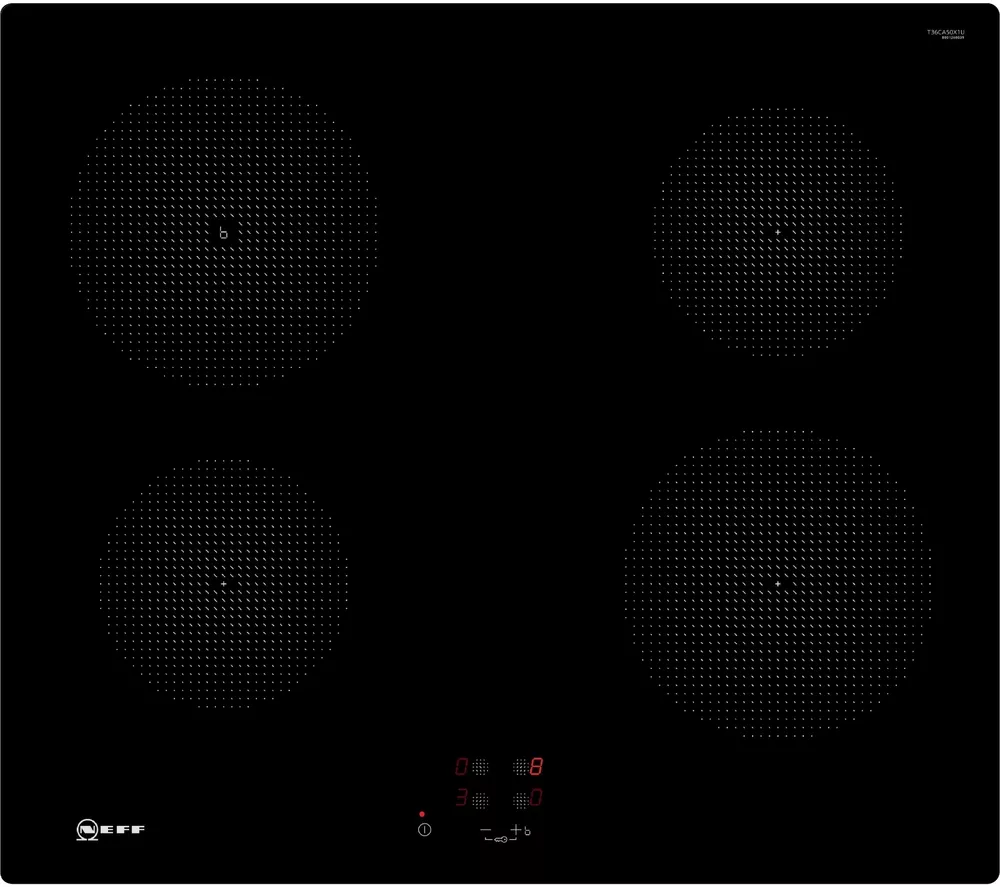Click the red power indicator light
The image size is (1000, 887).
[422, 814]
